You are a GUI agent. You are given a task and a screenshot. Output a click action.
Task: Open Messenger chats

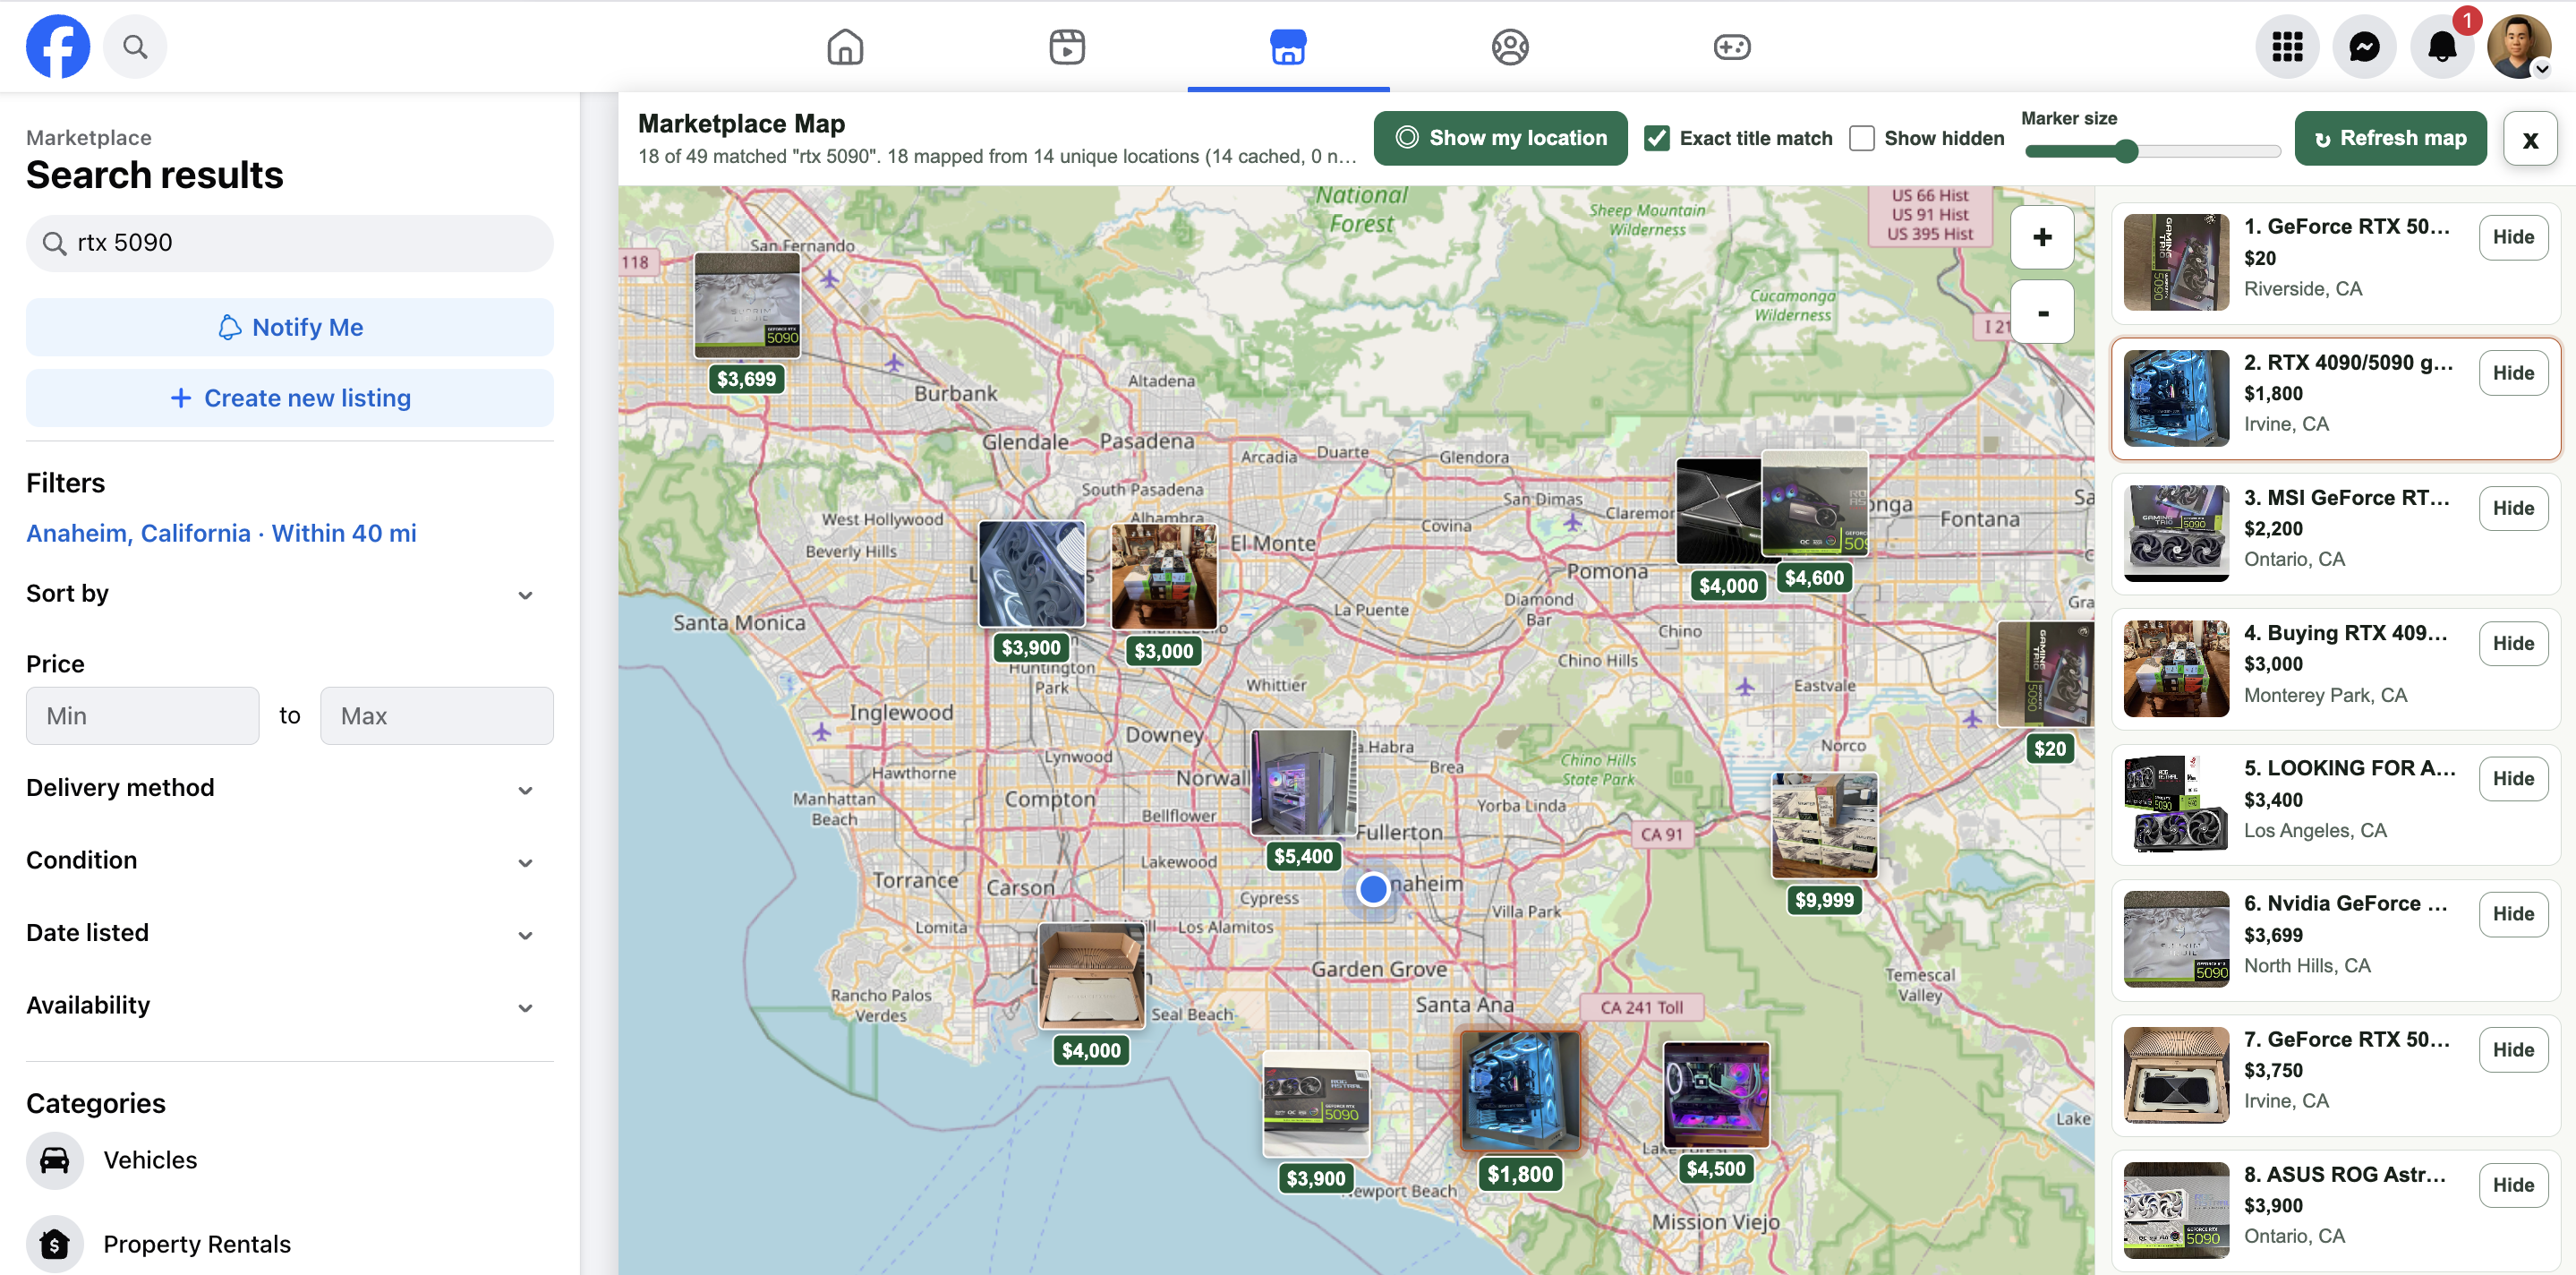click(x=2364, y=46)
